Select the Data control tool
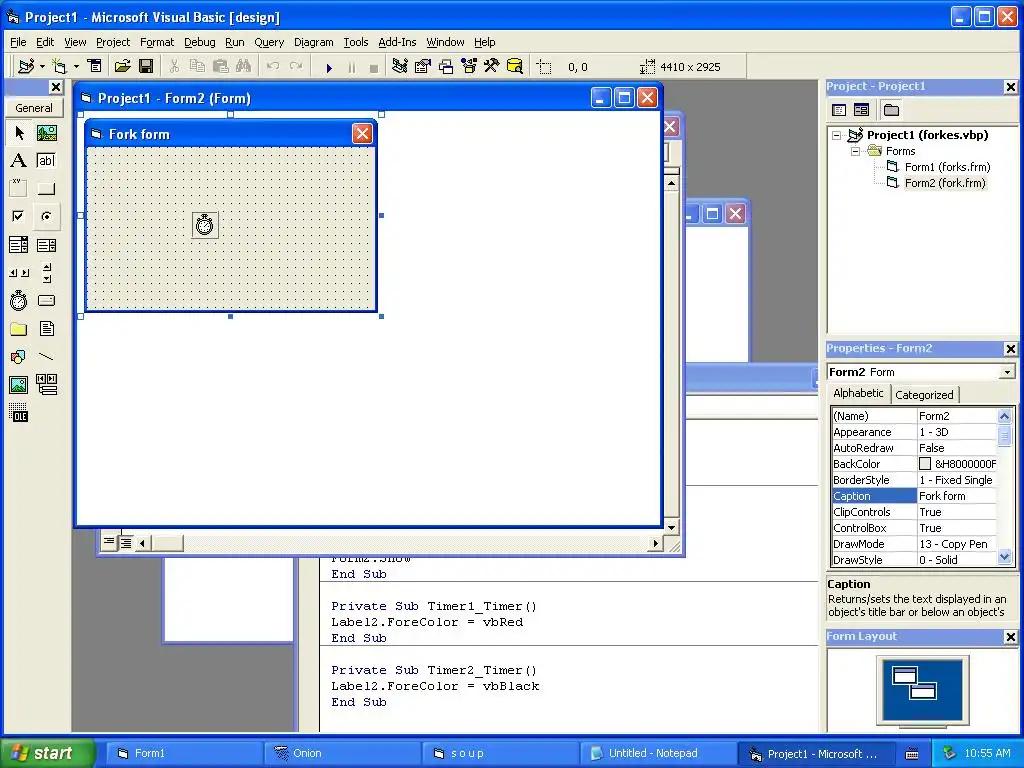Image resolution: width=1024 pixels, height=768 pixels. (x=46, y=385)
